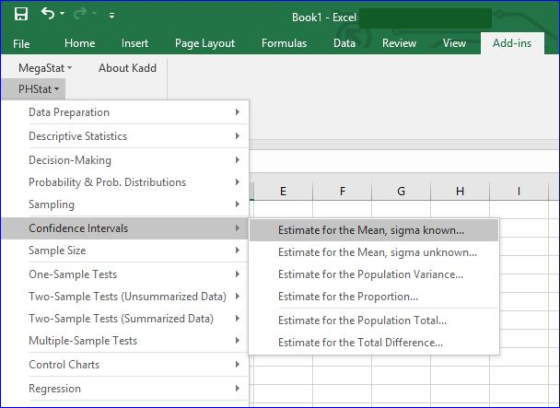This screenshot has width=560, height=408.
Task: Open the MegaStat dropdown menu
Action: tap(45, 68)
